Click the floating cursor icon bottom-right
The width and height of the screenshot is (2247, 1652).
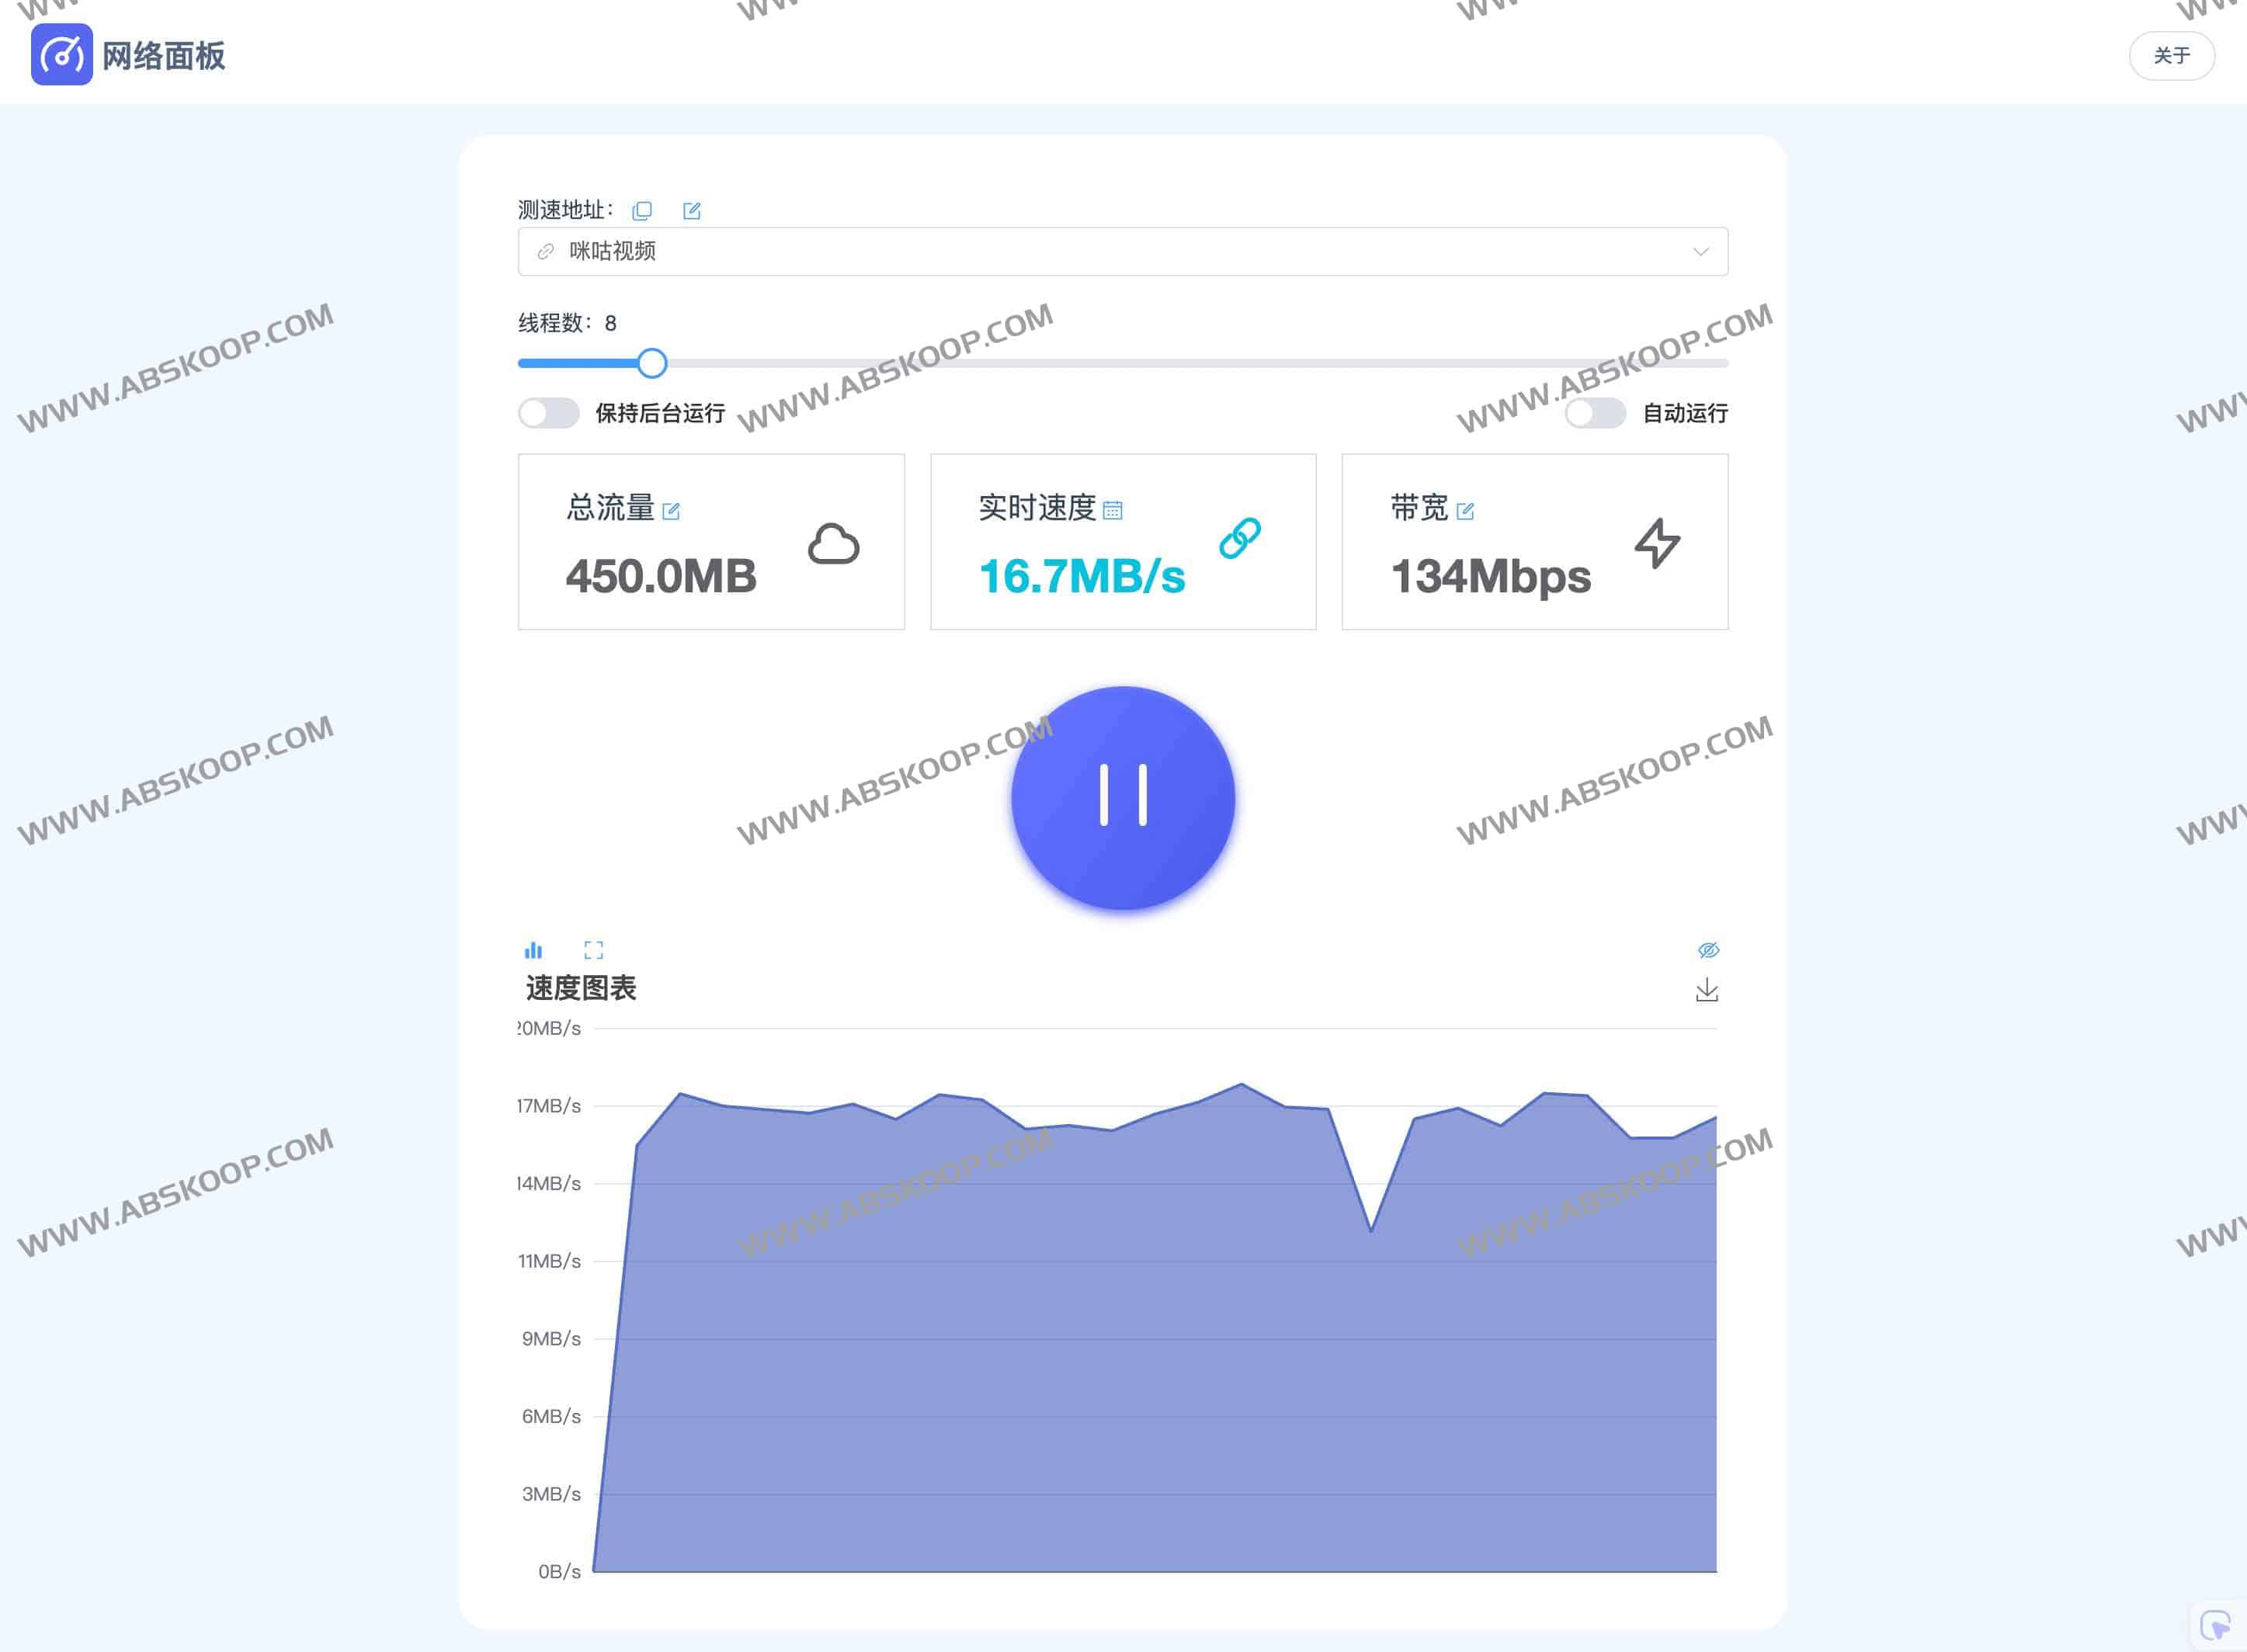coord(2215,1624)
